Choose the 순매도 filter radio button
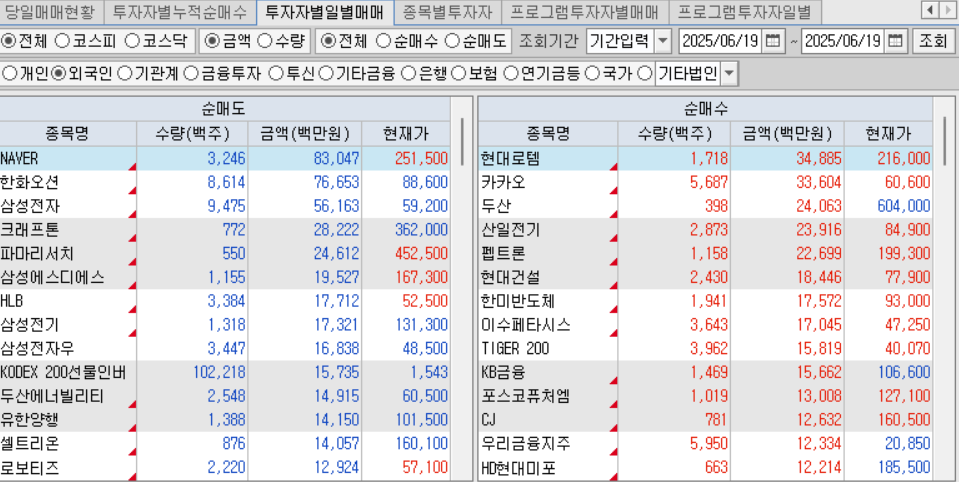 452,42
